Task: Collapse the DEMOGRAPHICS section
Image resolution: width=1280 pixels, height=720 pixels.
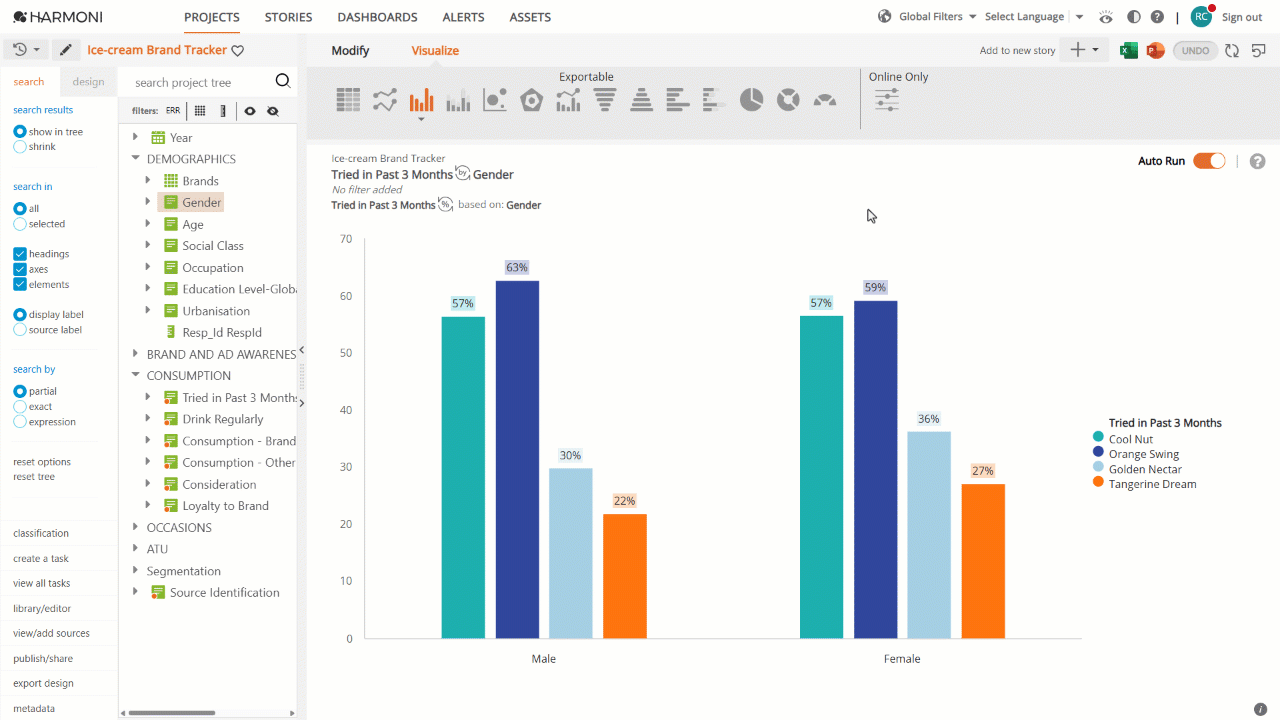Action: pyautogui.click(x=136, y=159)
